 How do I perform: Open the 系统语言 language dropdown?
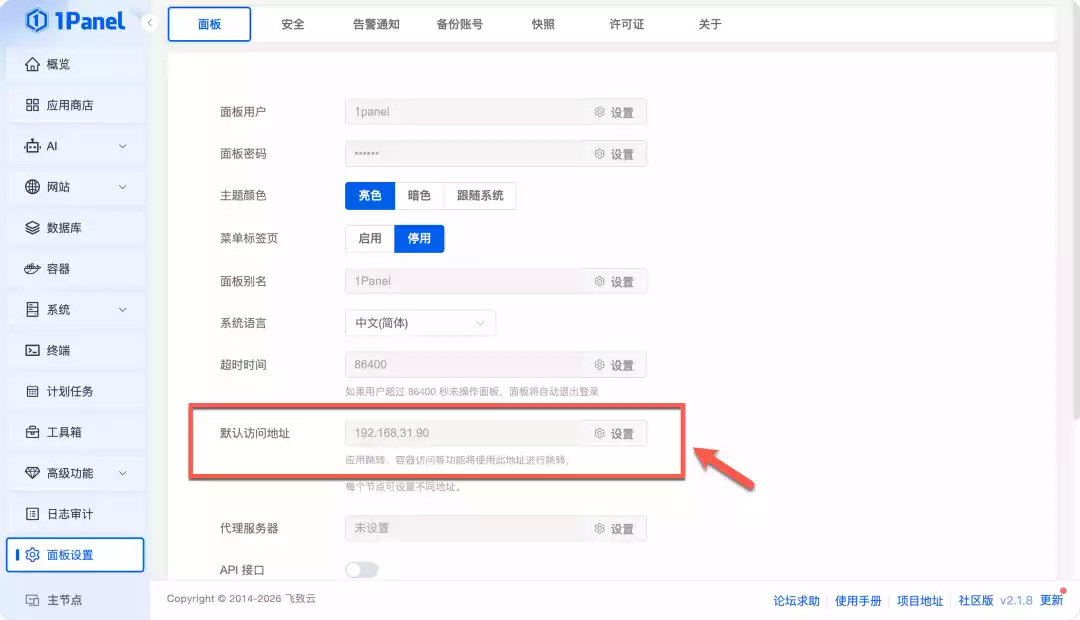[420, 322]
